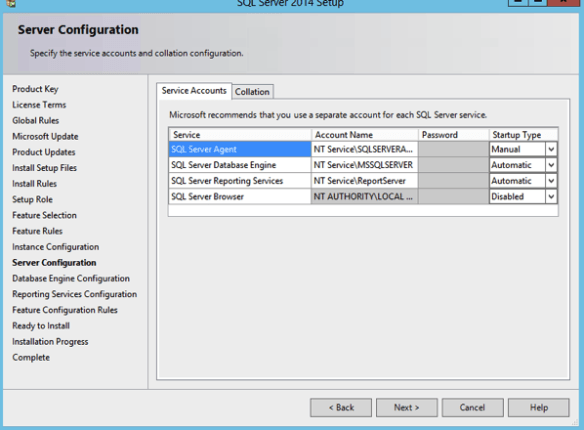584x430 pixels.
Task: Cancel the SQL Server setup
Action: pyautogui.click(x=473, y=408)
